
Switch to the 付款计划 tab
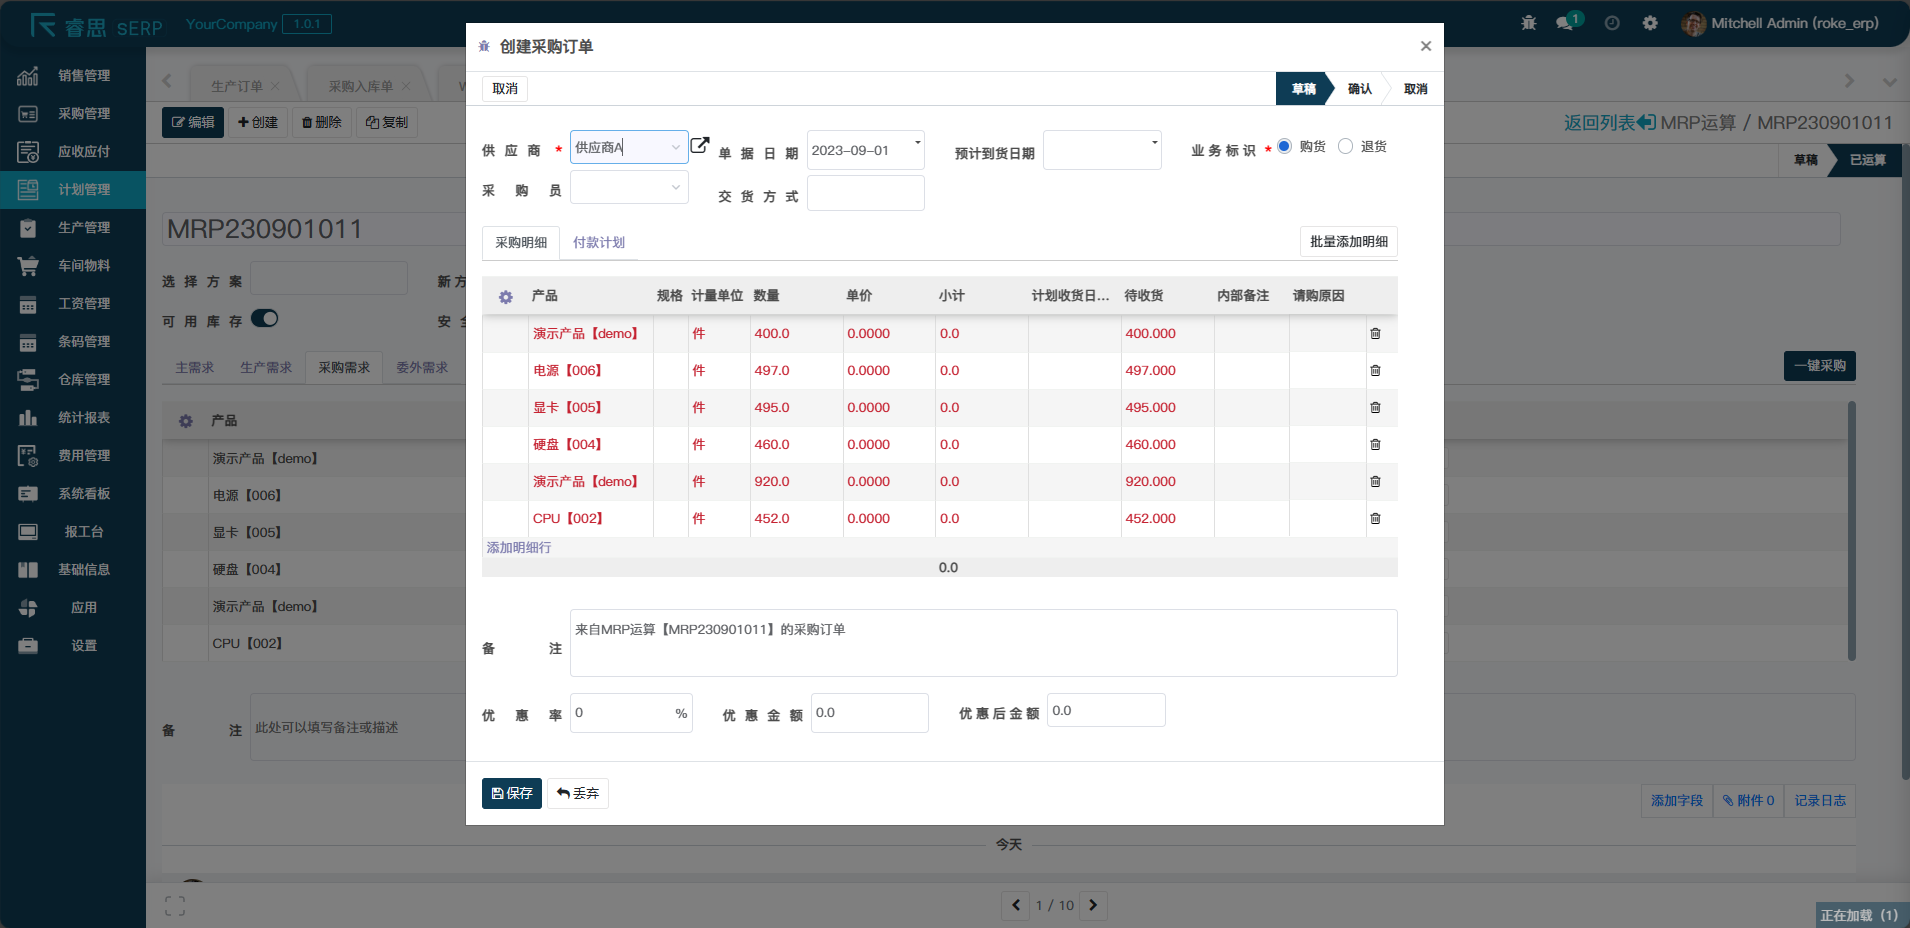pos(598,243)
